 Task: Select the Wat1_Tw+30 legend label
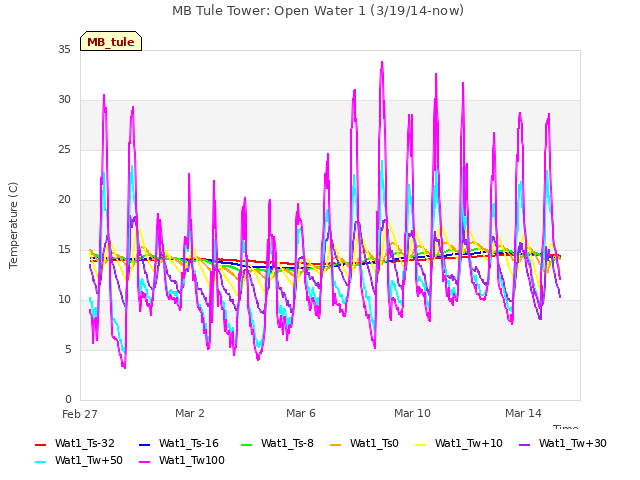coord(573,444)
